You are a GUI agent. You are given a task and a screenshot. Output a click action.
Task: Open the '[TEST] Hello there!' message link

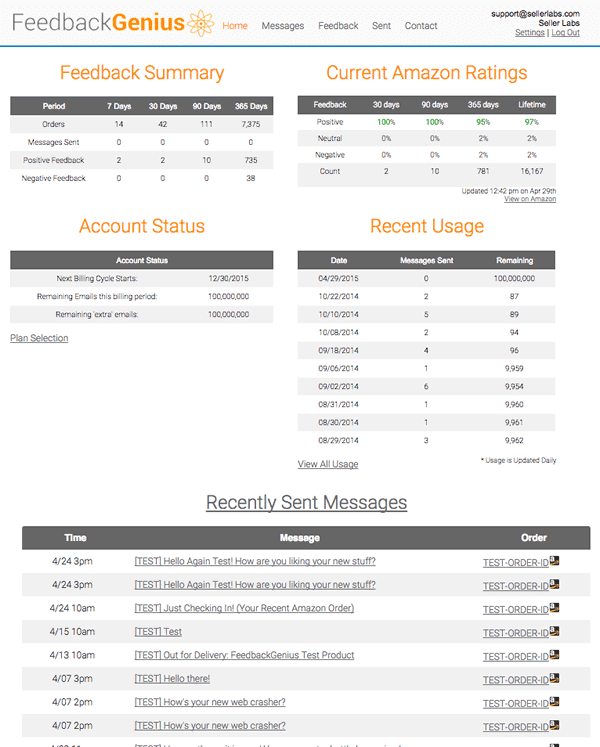[x=172, y=678]
